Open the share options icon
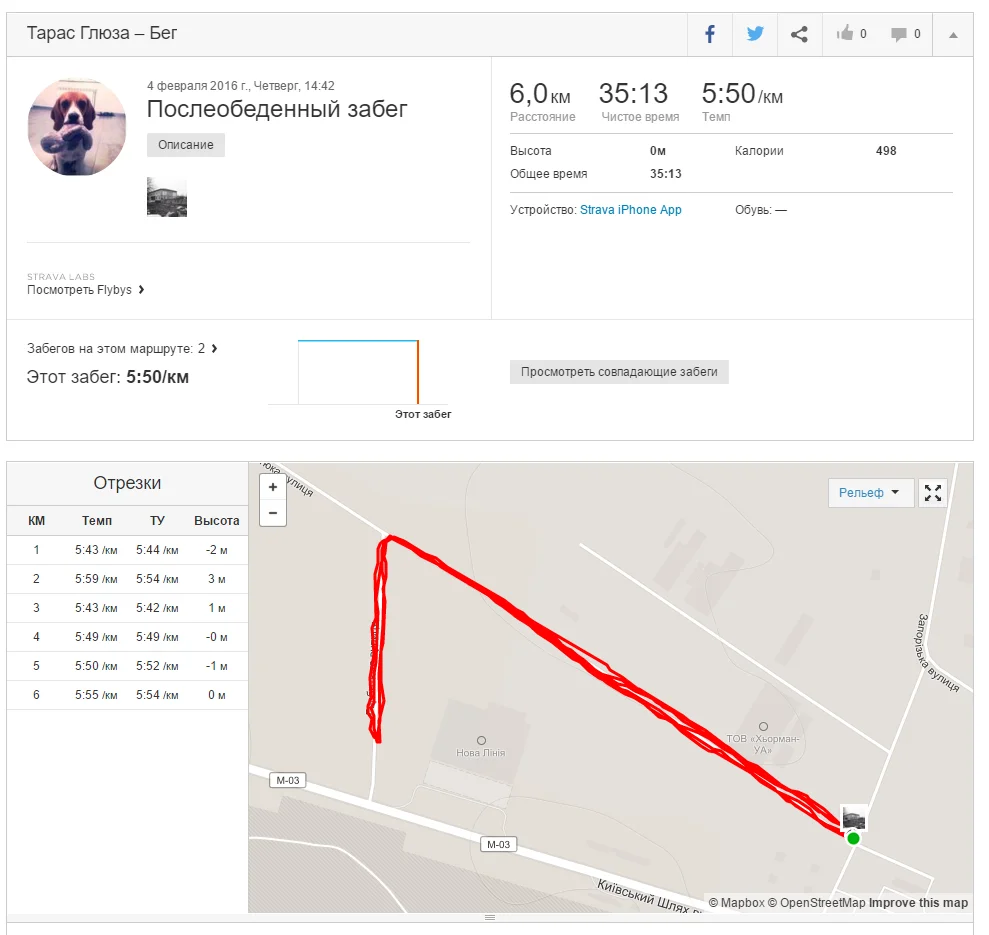This screenshot has width=989, height=935. pos(799,34)
